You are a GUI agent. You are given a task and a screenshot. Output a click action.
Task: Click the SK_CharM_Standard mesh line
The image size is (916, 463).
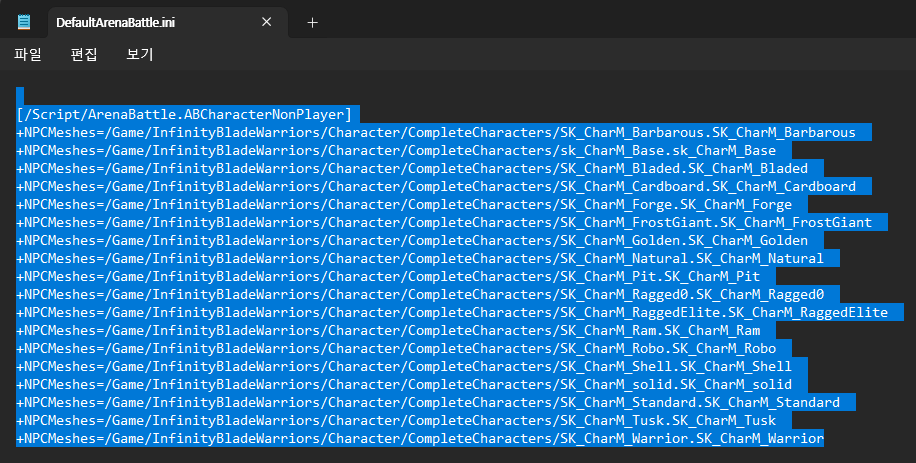click(x=428, y=403)
